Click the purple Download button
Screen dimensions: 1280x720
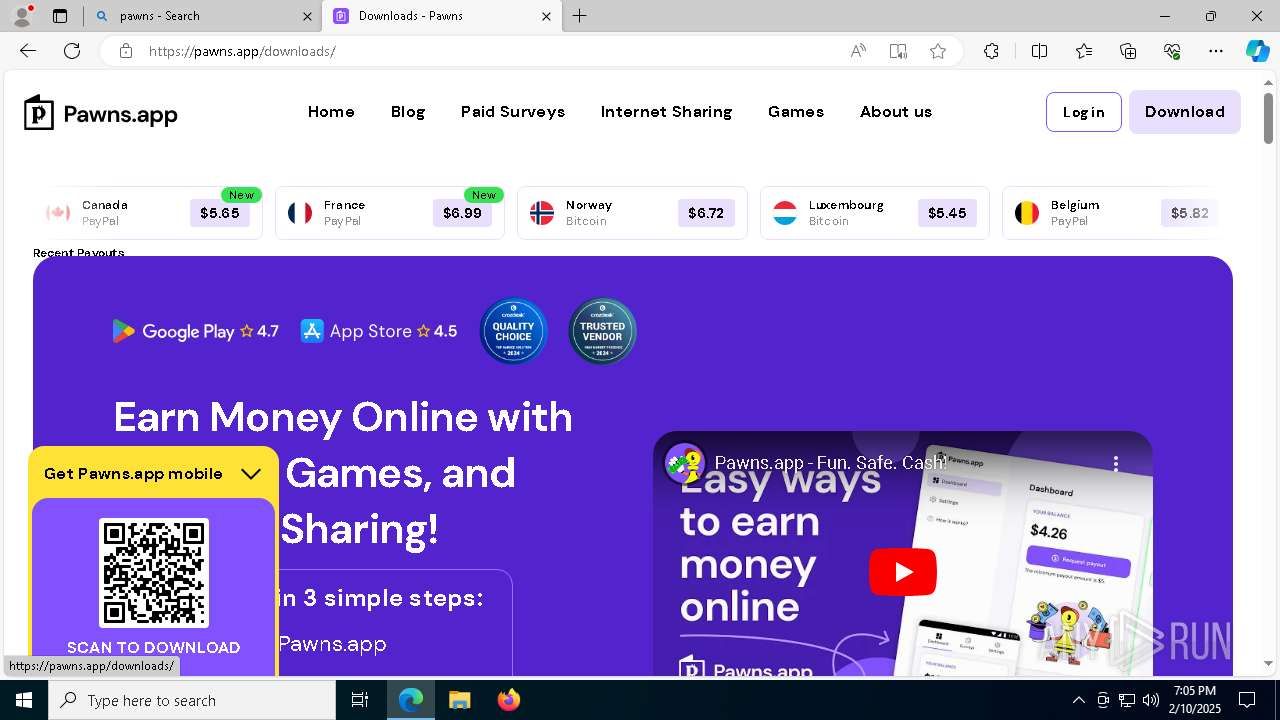click(x=1185, y=112)
